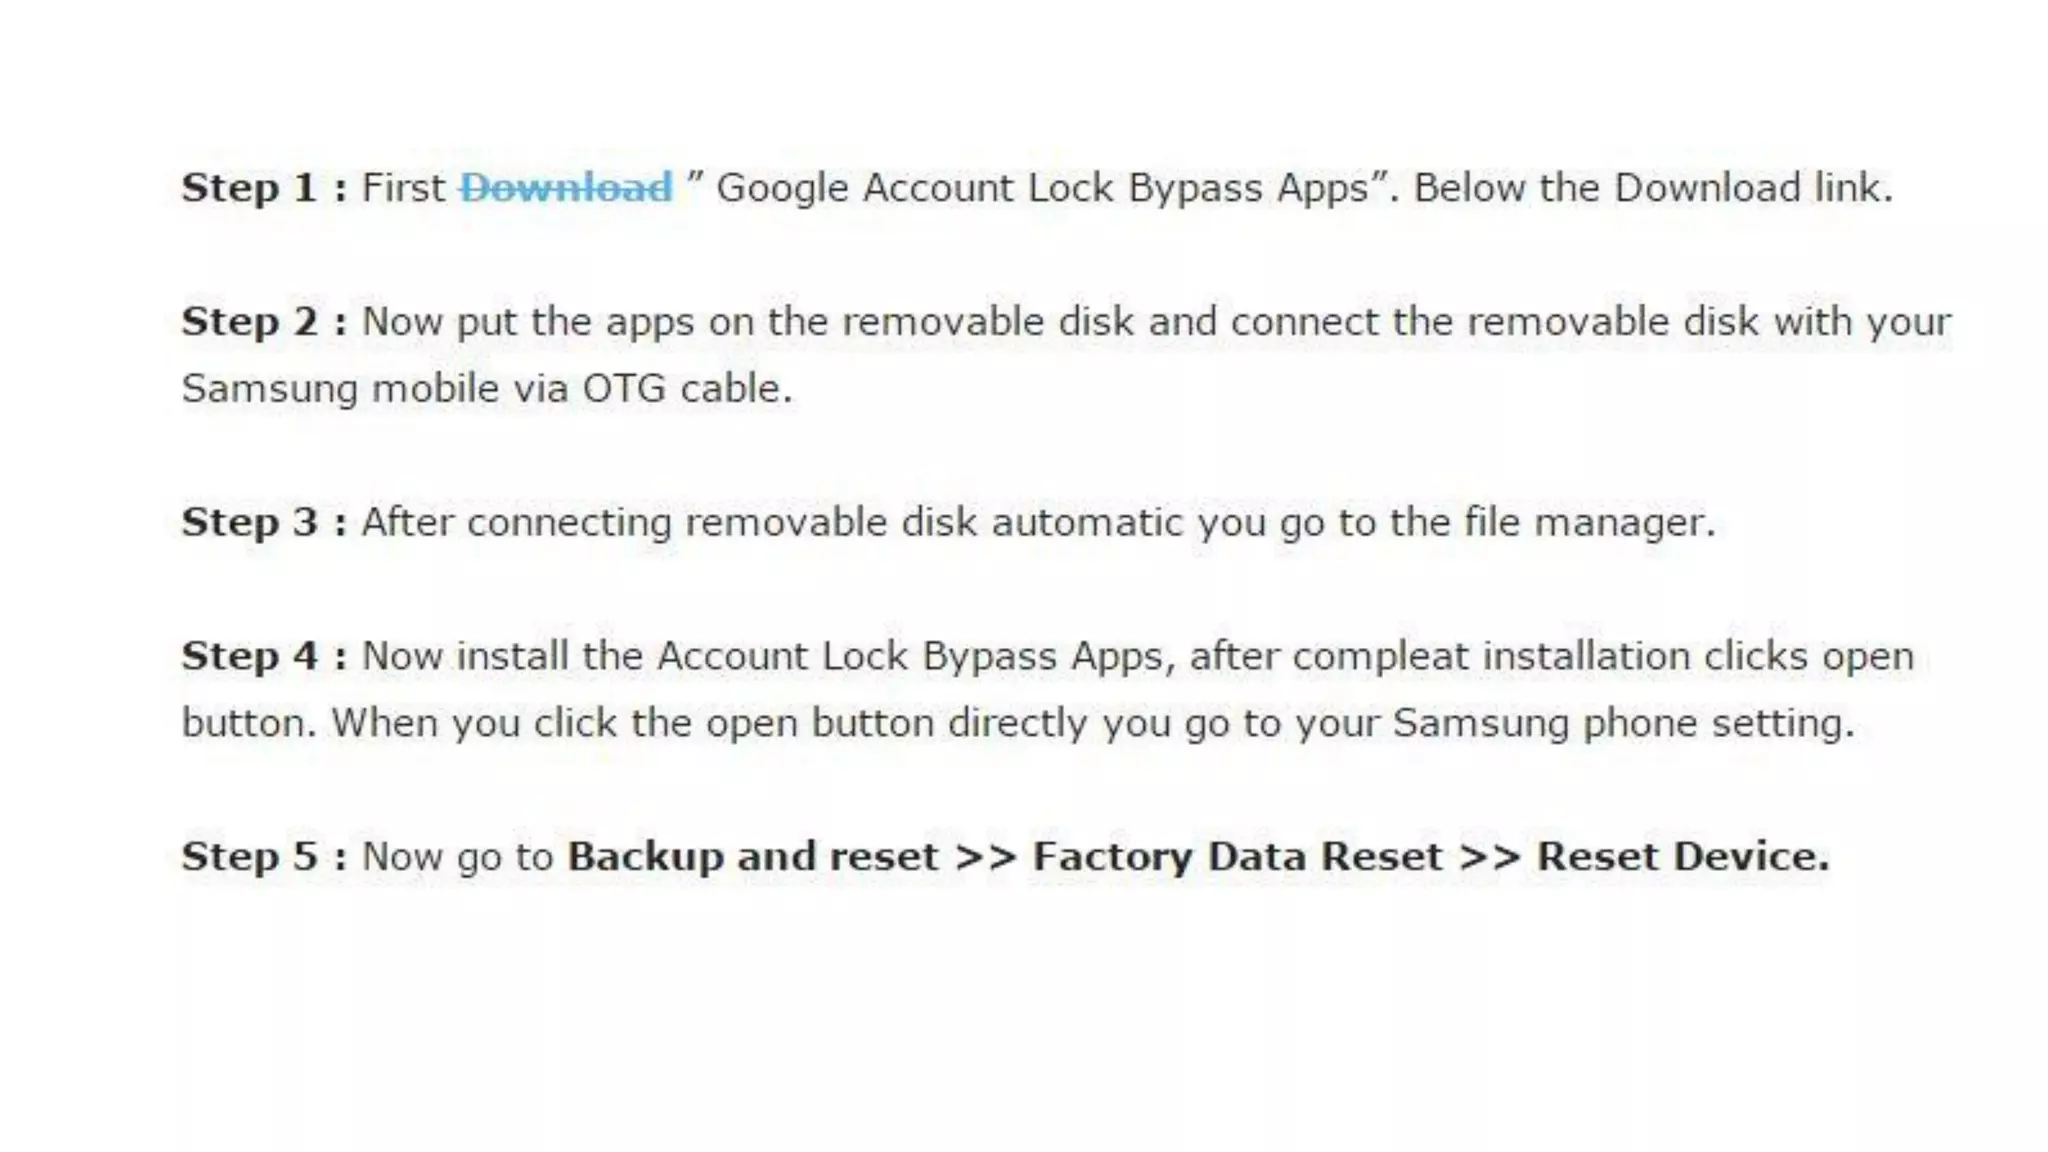
Task: Click 'Samsung phone setting.' at Step 4's end
Action: point(1624,723)
